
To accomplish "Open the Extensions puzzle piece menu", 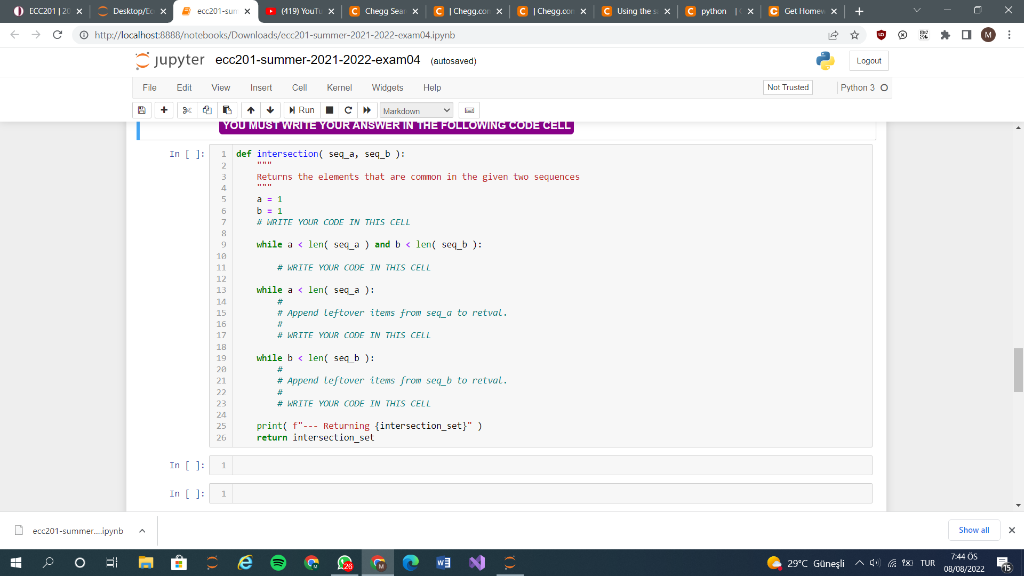I will coord(945,35).
